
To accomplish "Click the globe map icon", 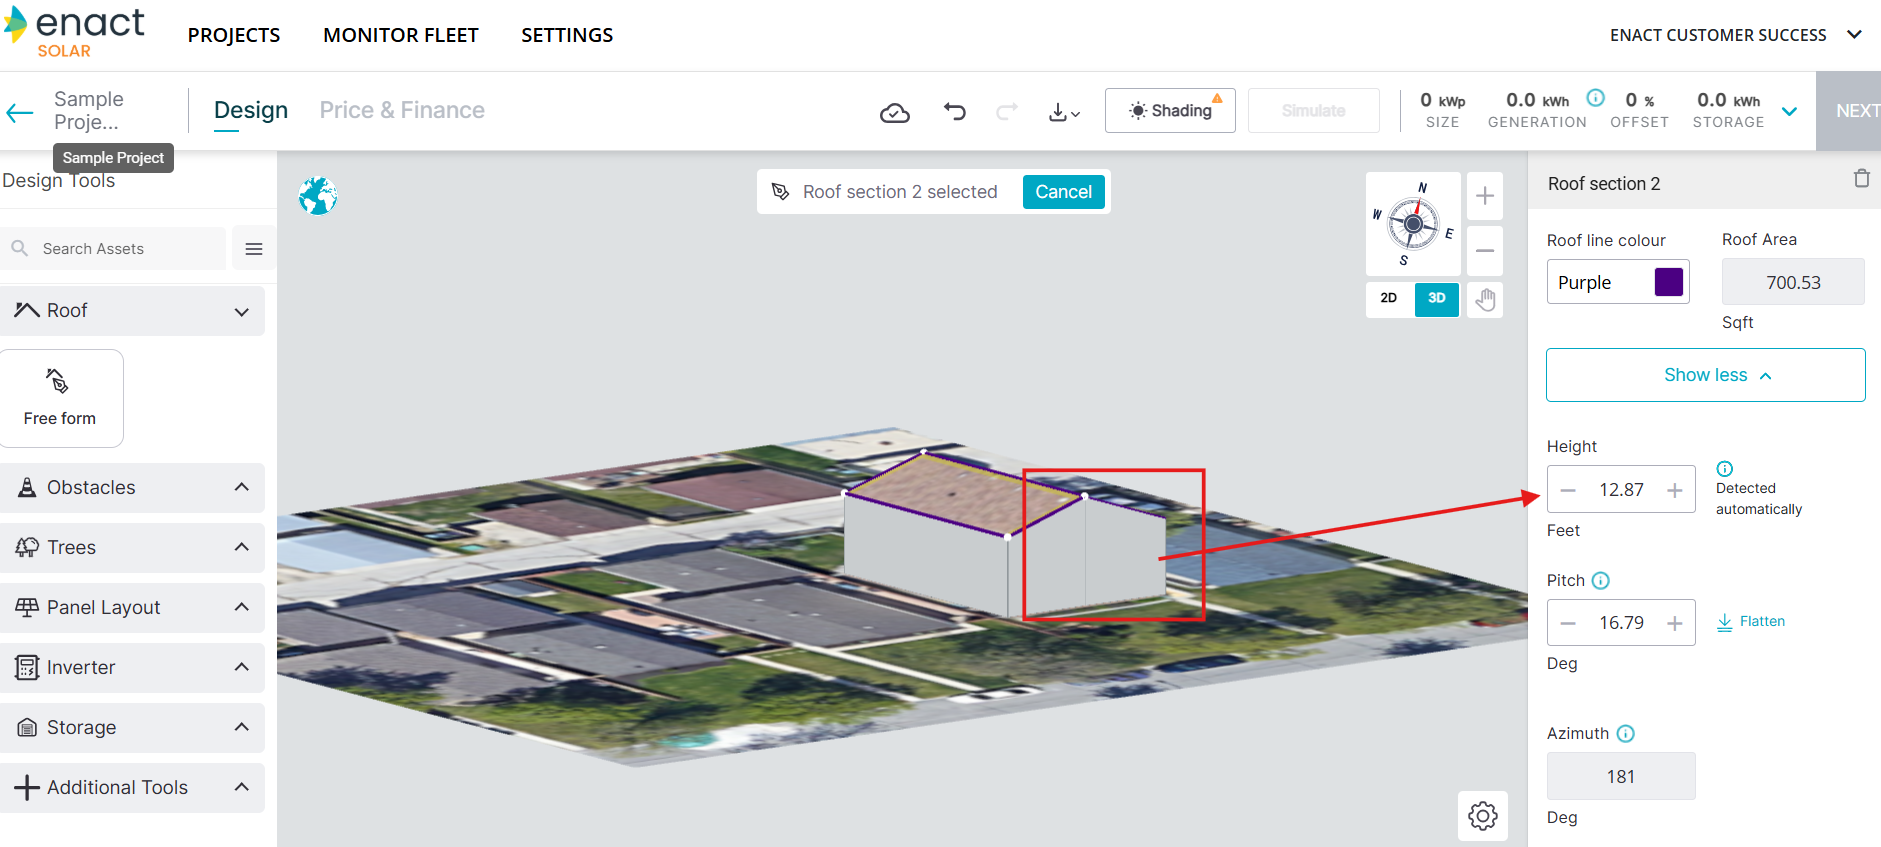I will point(318,196).
